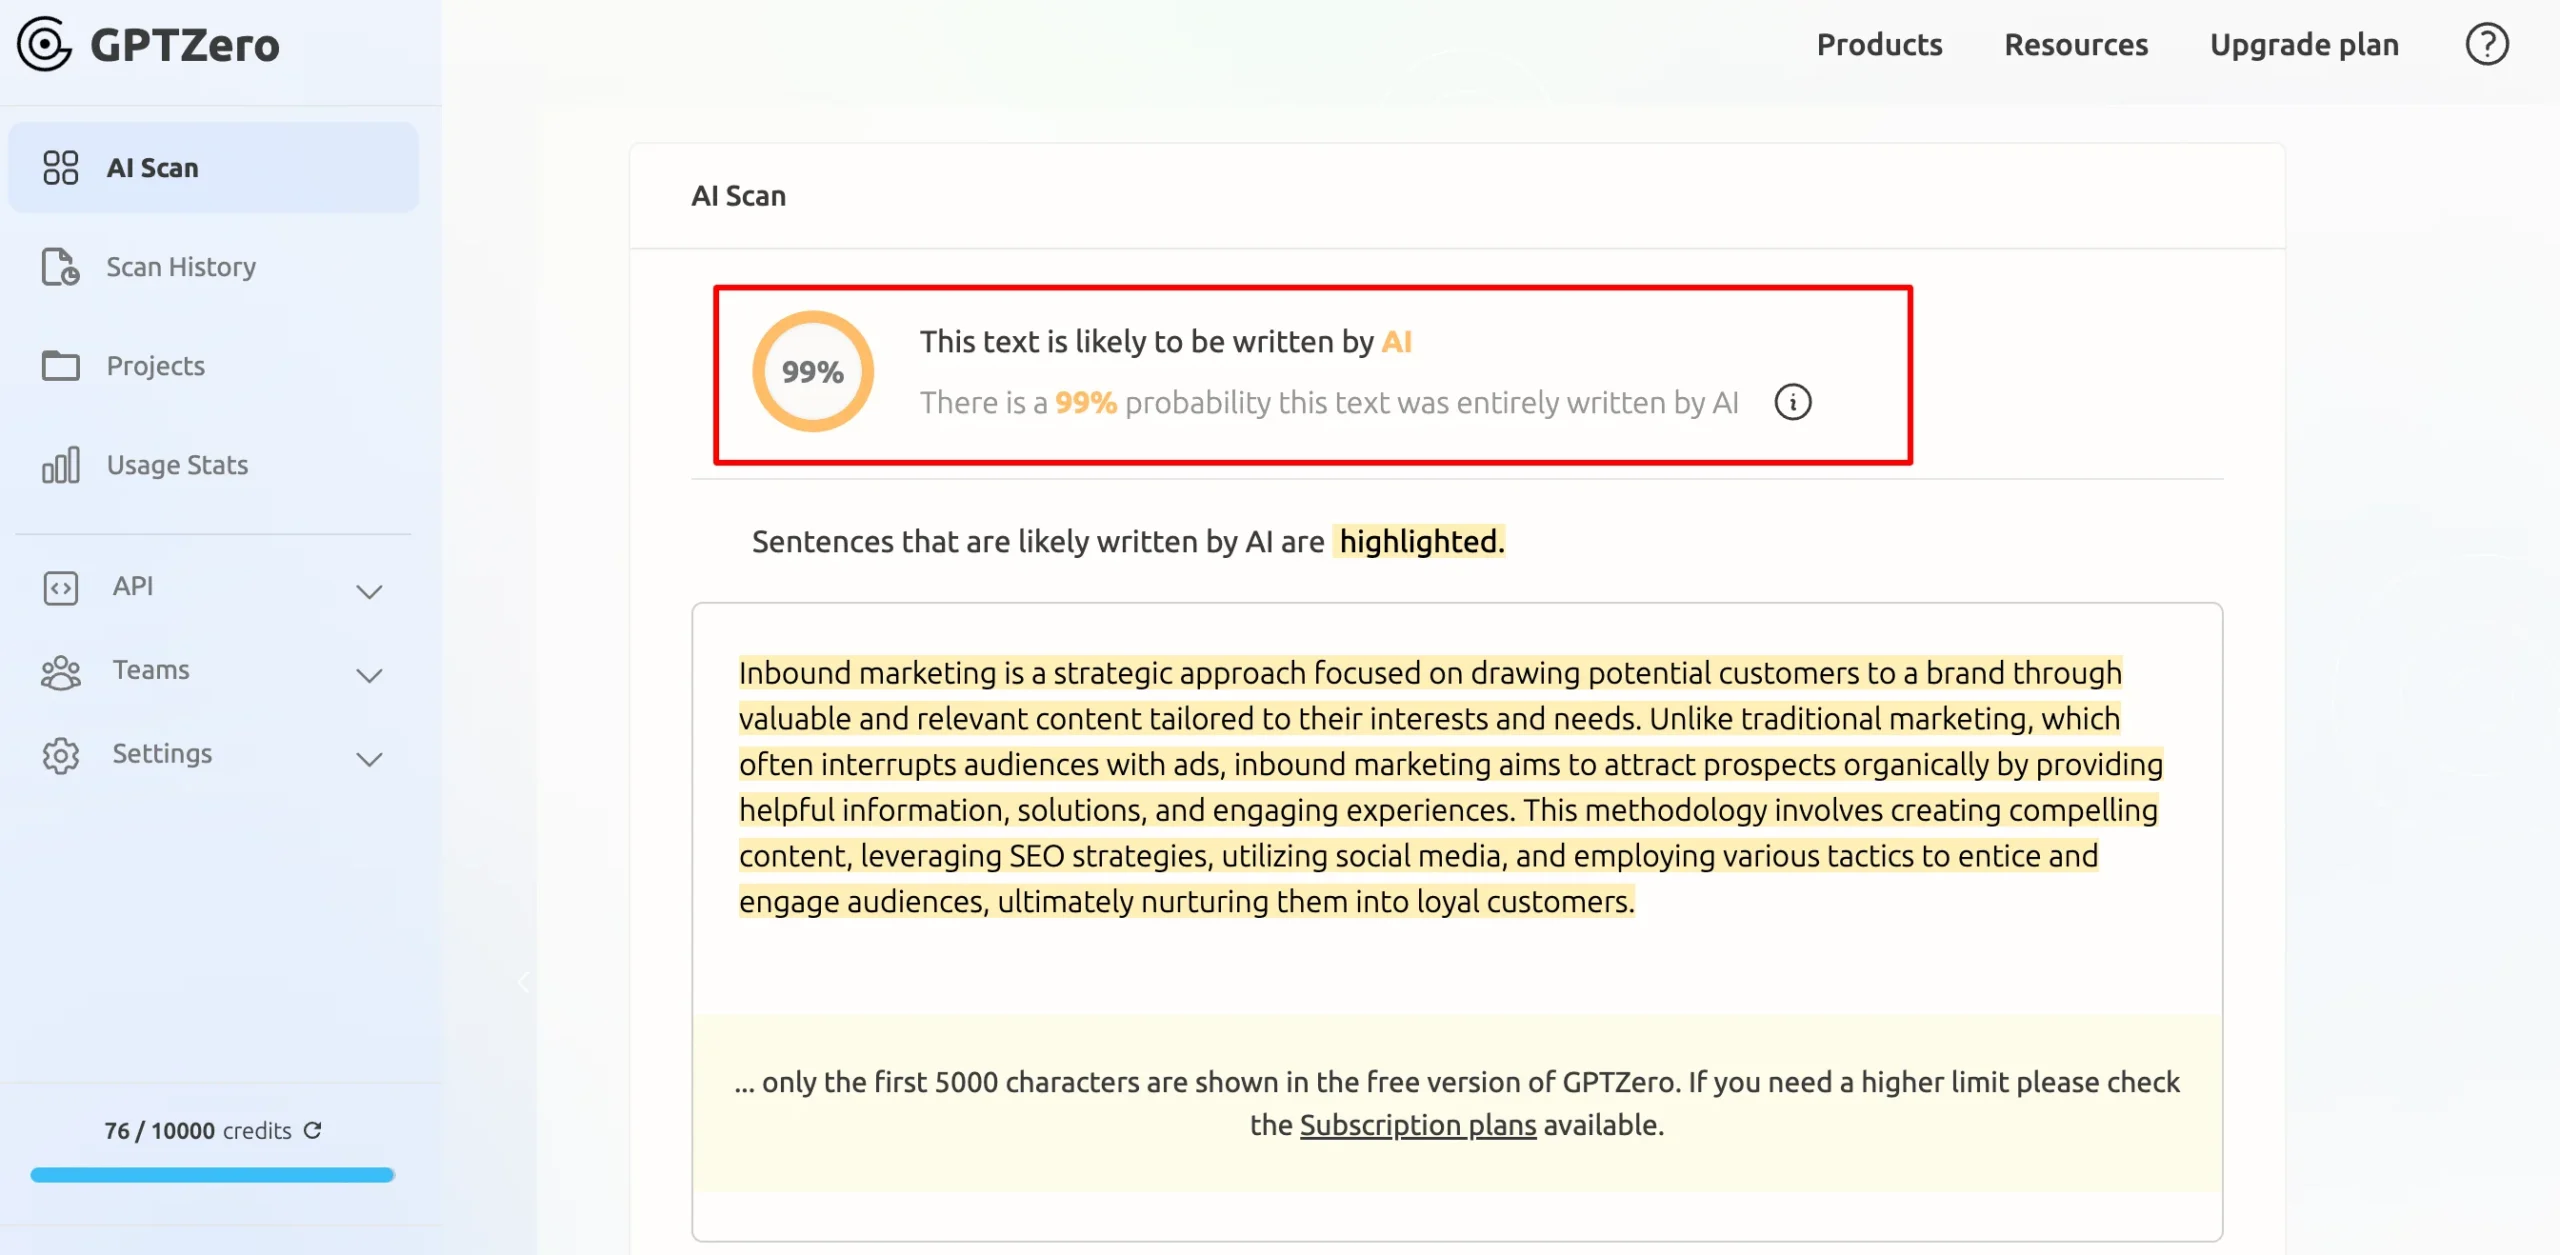Collapse the sidebar with the chevron
2560x1255 pixels.
click(x=523, y=982)
